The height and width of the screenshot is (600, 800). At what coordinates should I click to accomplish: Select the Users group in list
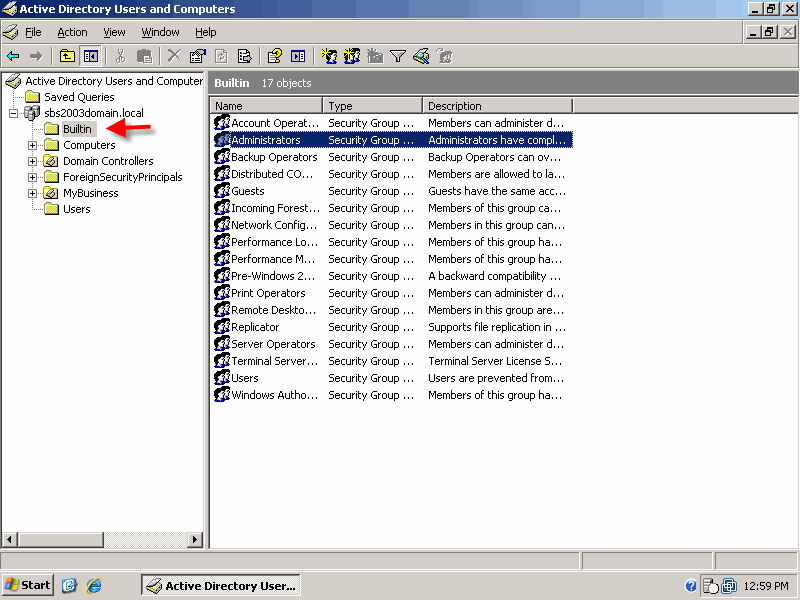244,378
